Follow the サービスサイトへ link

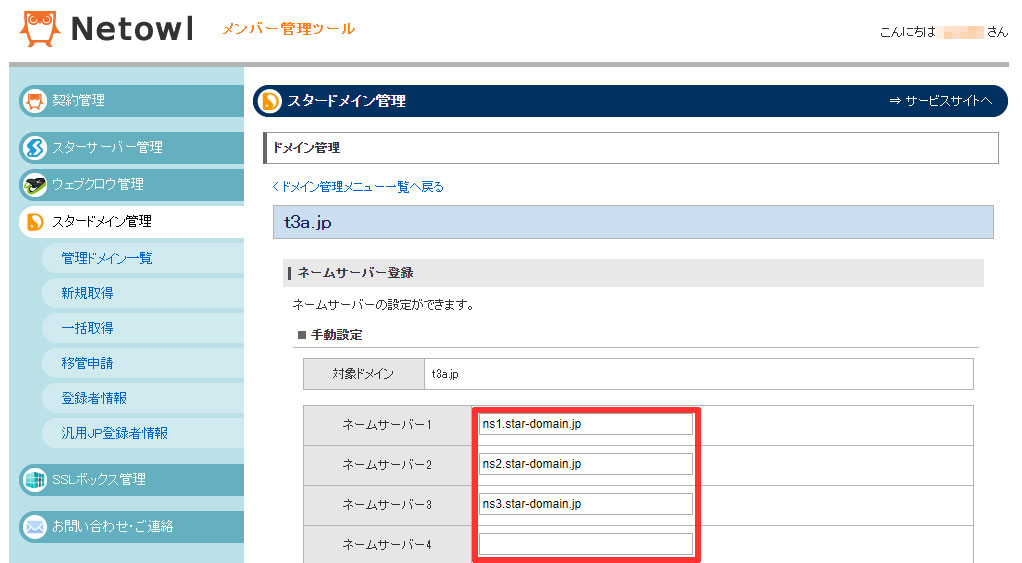[x=941, y=101]
